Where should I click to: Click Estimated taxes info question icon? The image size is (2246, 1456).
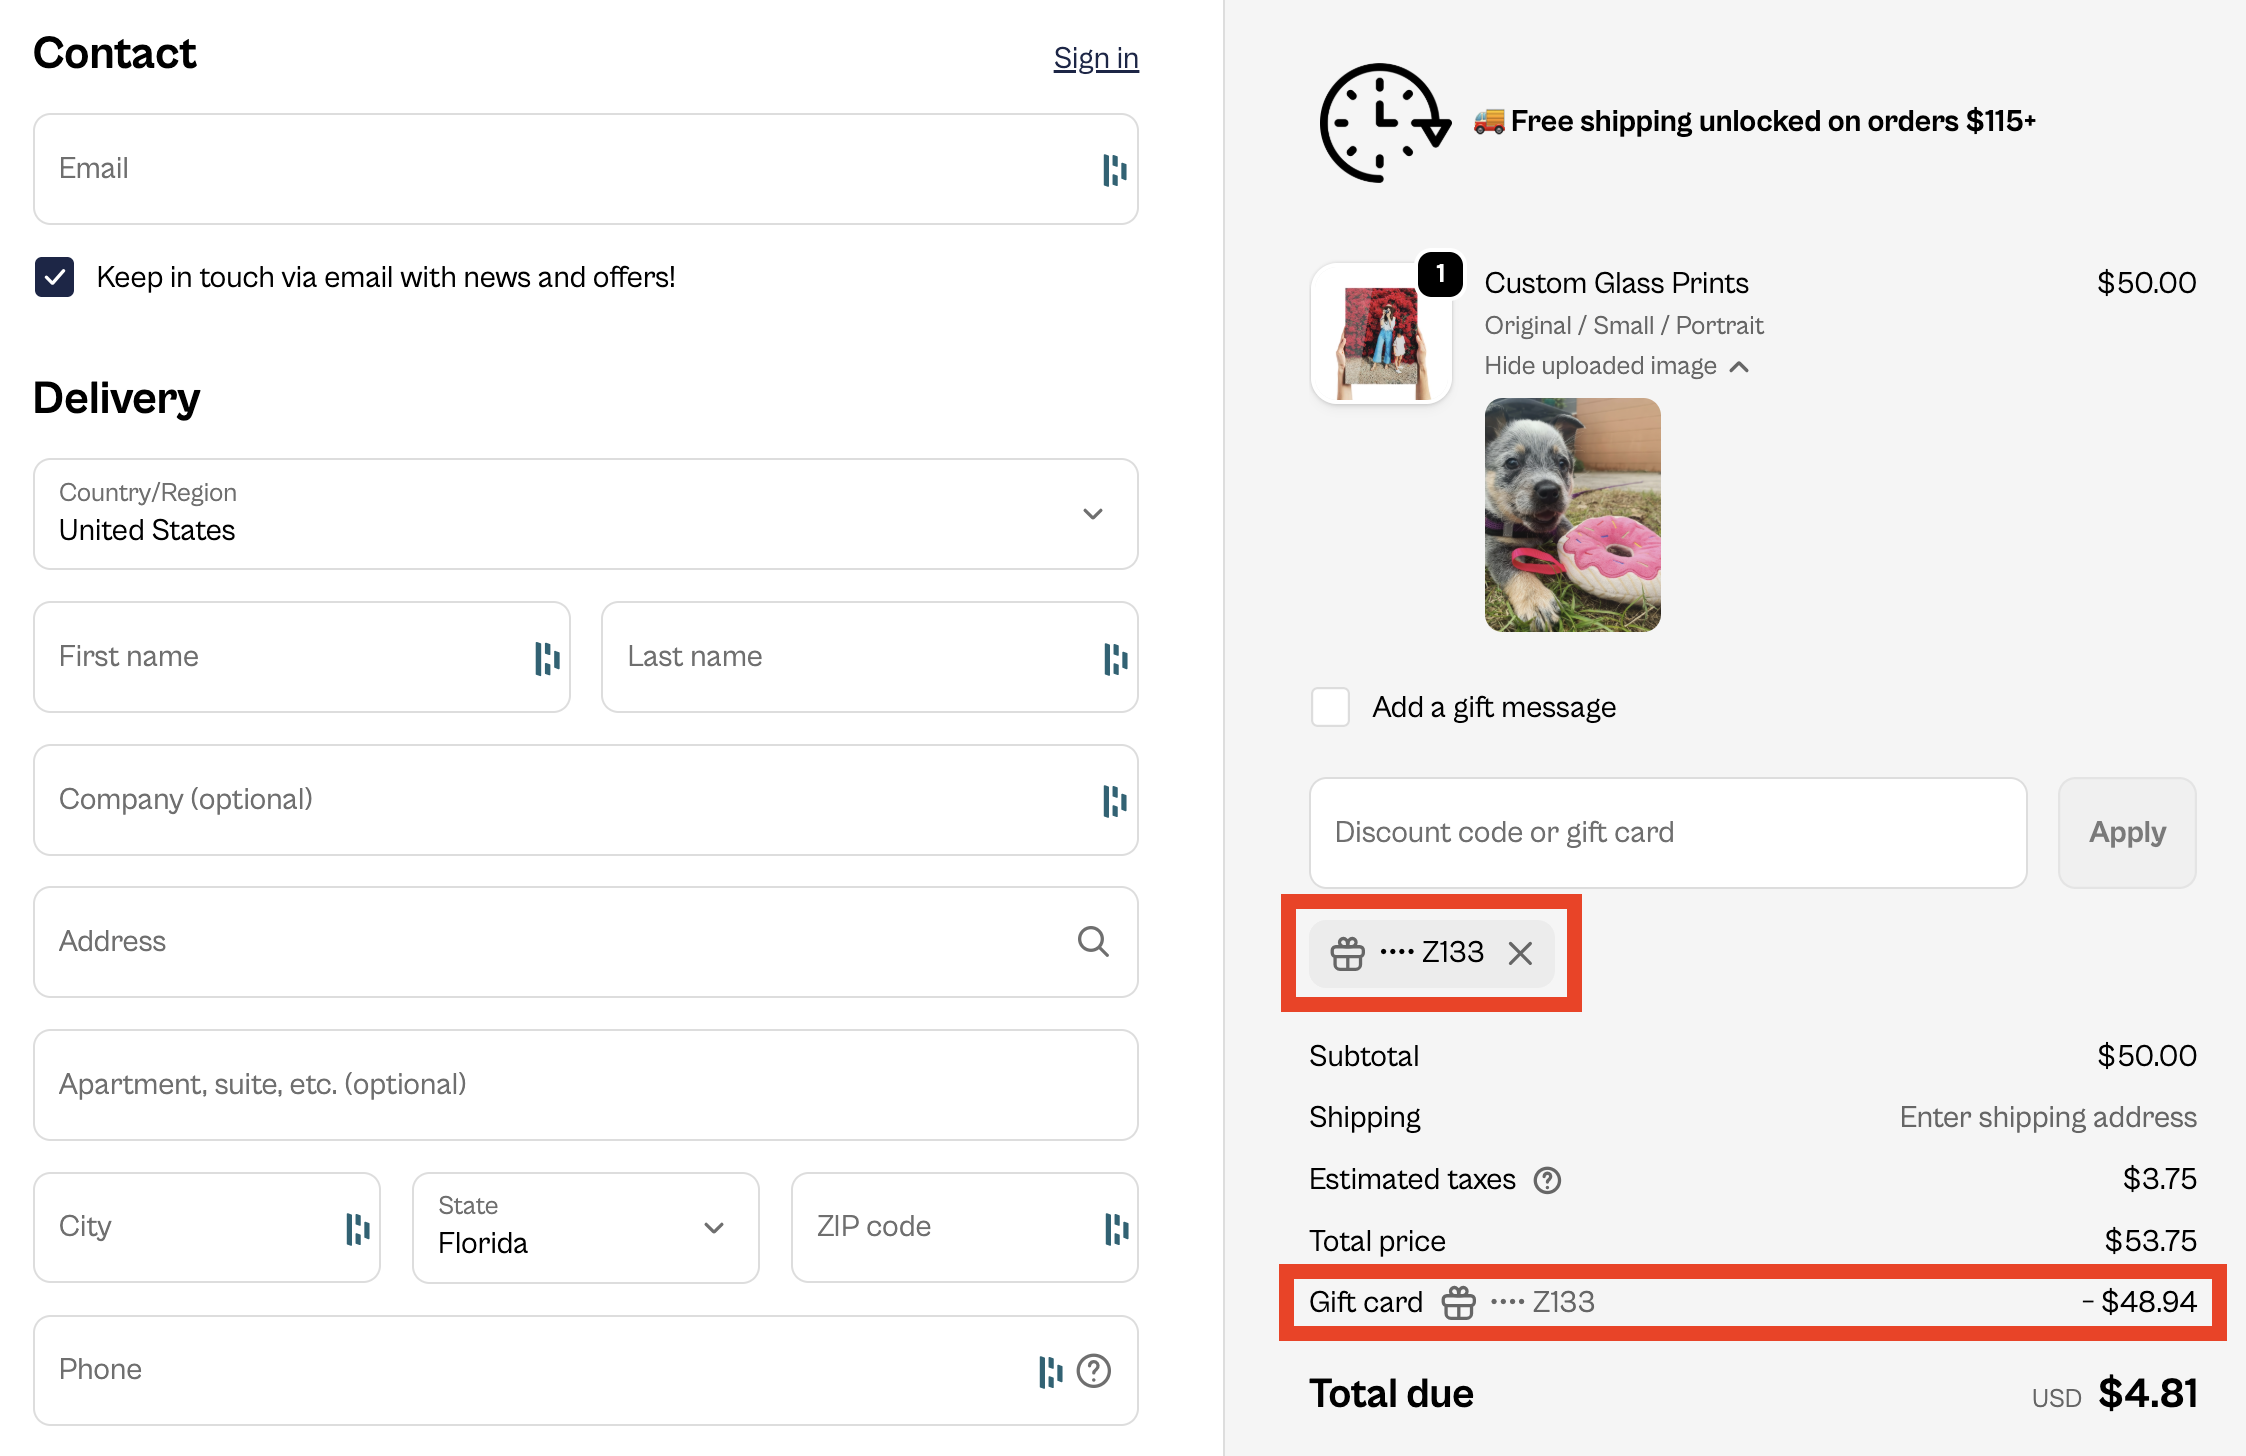tap(1547, 1180)
